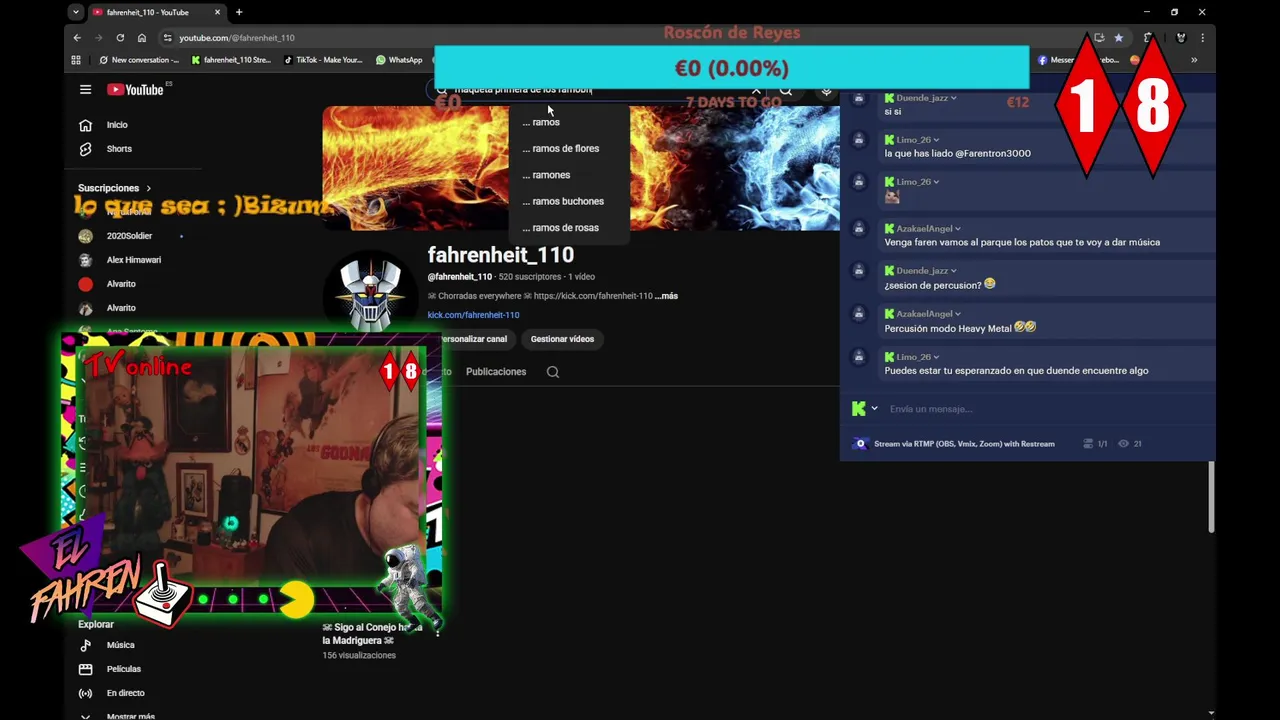This screenshot has height=720, width=1280.
Task: Click the browser address bar URL
Action: pos(237,38)
